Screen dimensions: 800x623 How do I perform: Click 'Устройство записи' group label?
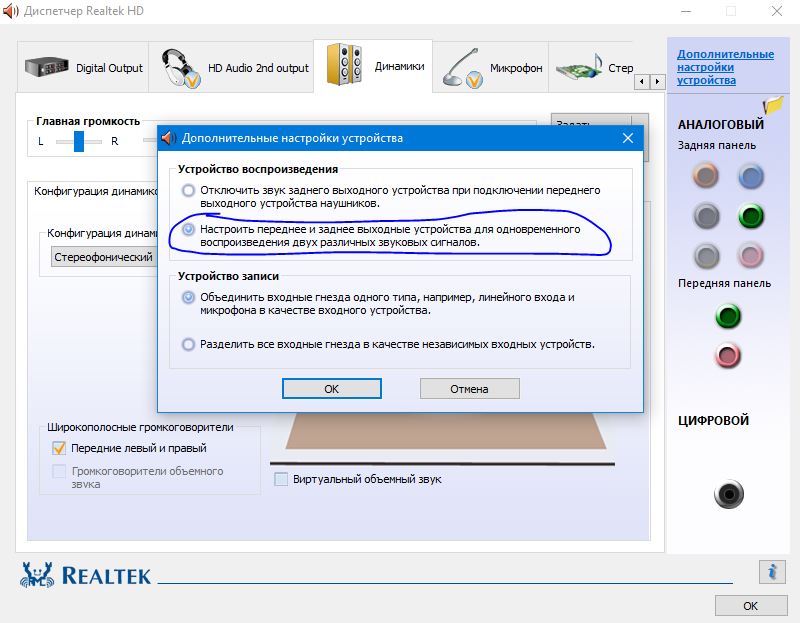tap(228, 276)
